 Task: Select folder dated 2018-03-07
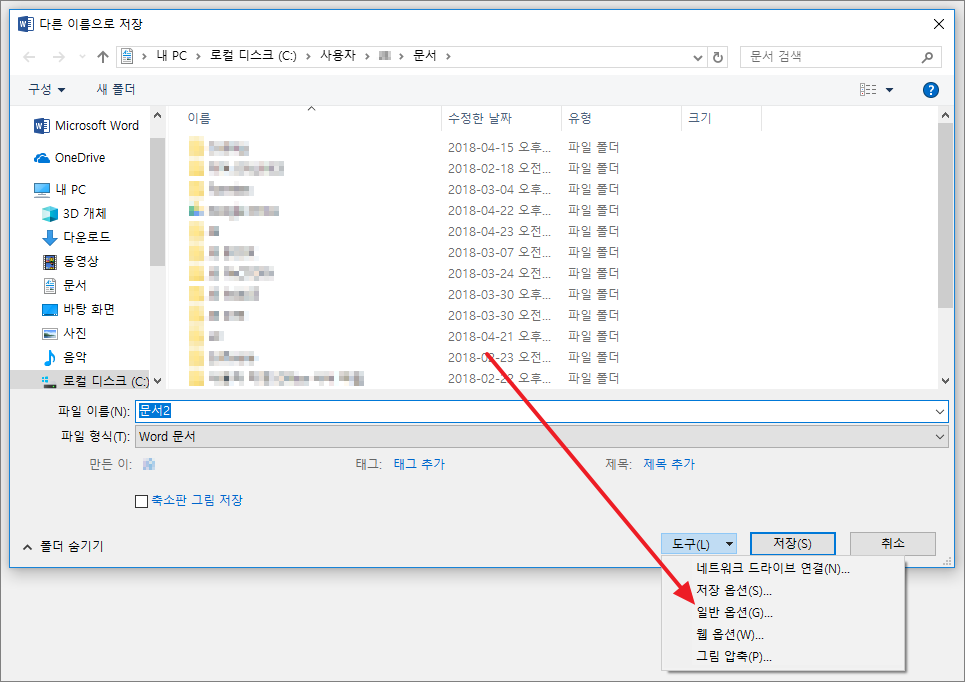tap(403, 252)
